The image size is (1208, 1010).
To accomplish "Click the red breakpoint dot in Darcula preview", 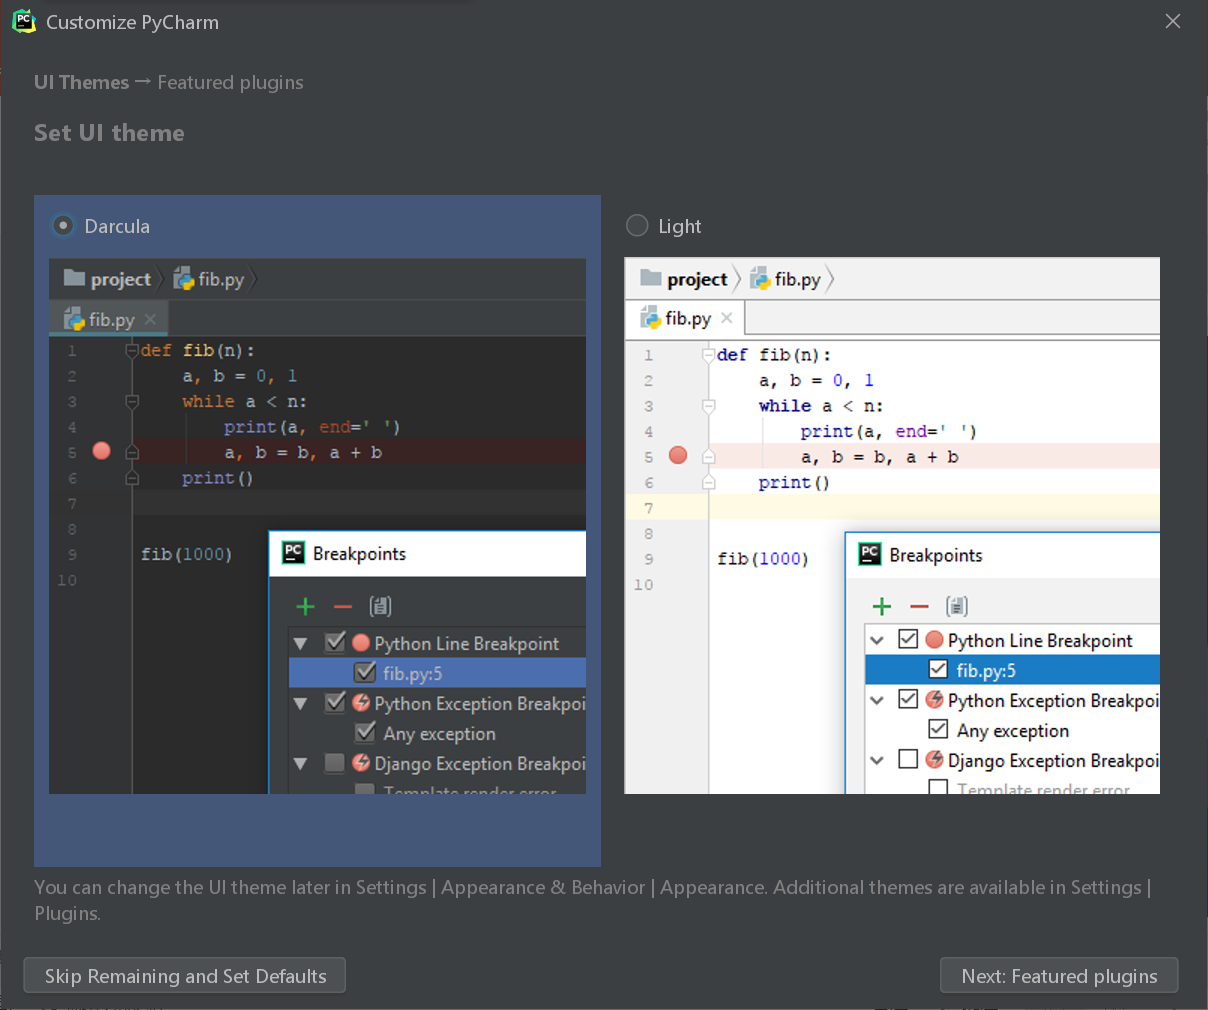I will coord(101,451).
